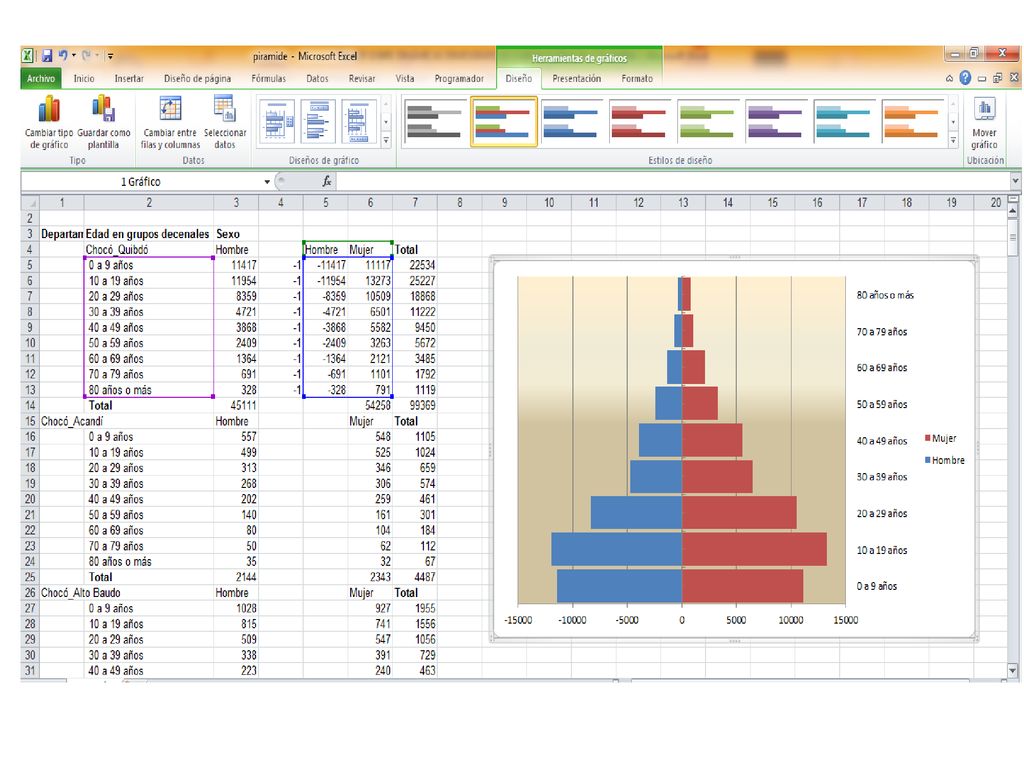Select cell with value 99369
The width and height of the screenshot is (1024, 768).
(x=415, y=406)
